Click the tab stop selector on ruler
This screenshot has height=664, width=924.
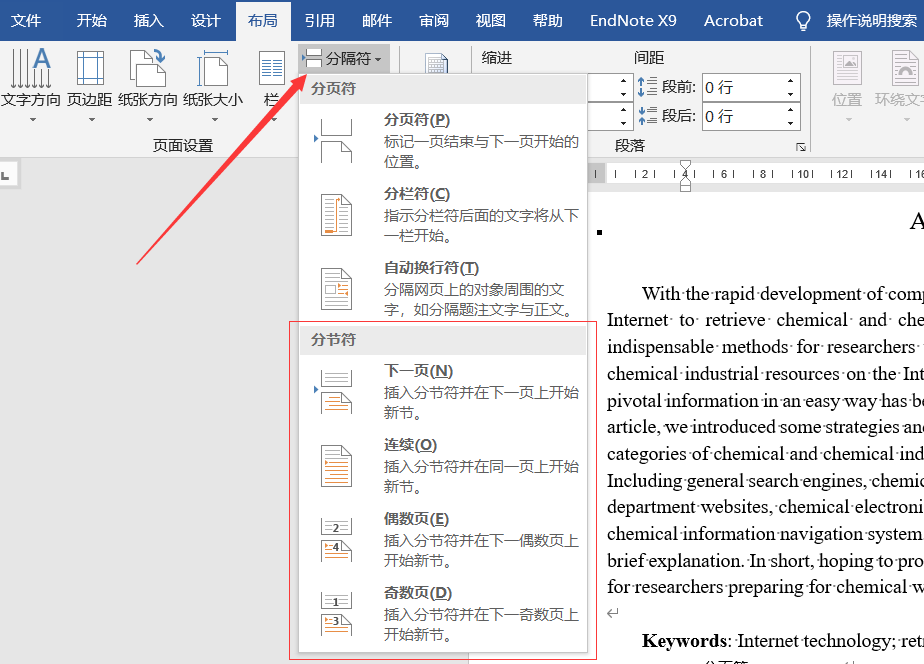pyautogui.click(x=6, y=175)
